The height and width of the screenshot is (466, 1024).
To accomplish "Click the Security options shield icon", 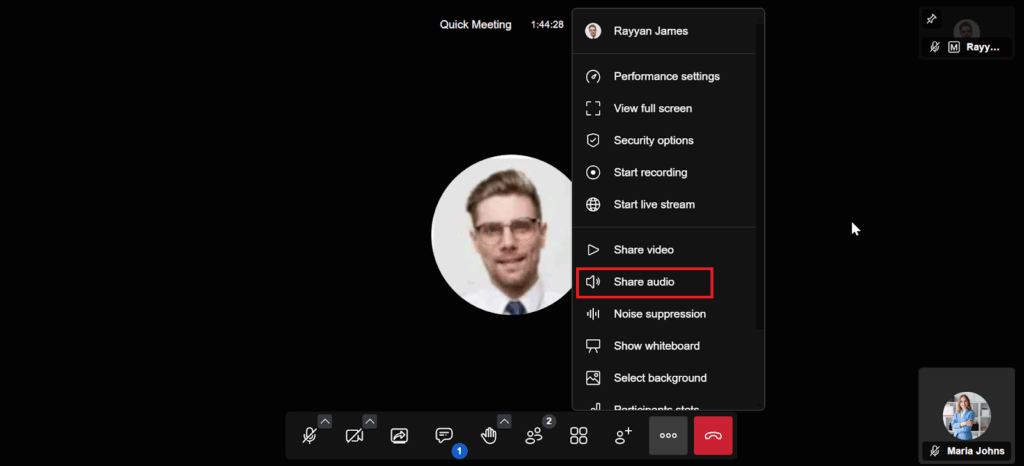I will coord(593,140).
